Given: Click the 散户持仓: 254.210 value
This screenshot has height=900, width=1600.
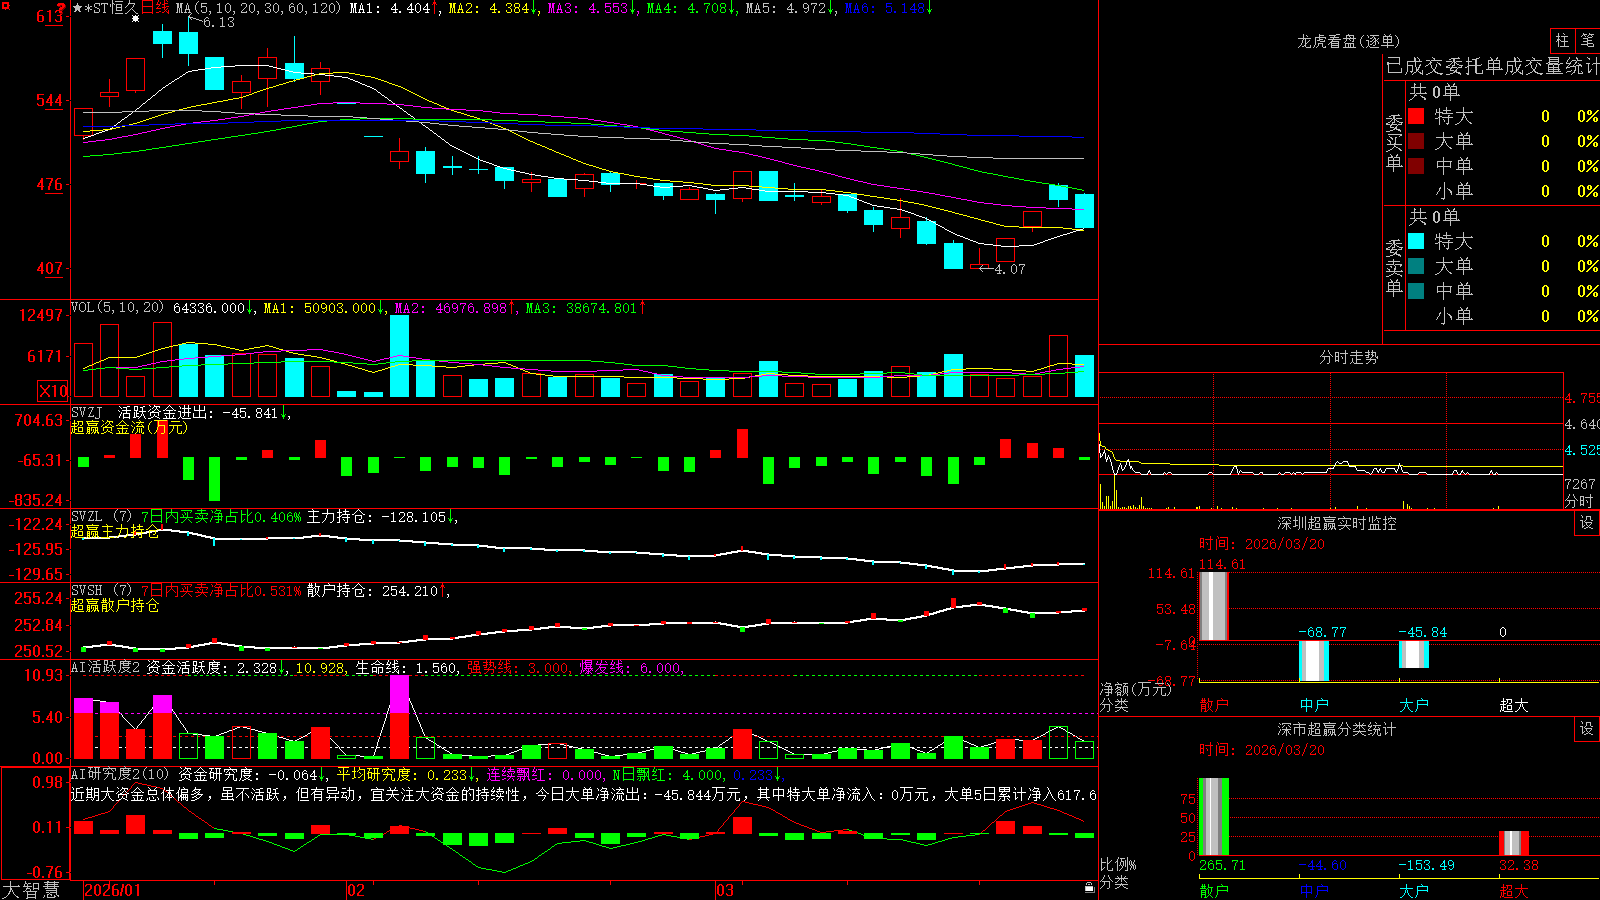Looking at the screenshot, I should point(372,591).
